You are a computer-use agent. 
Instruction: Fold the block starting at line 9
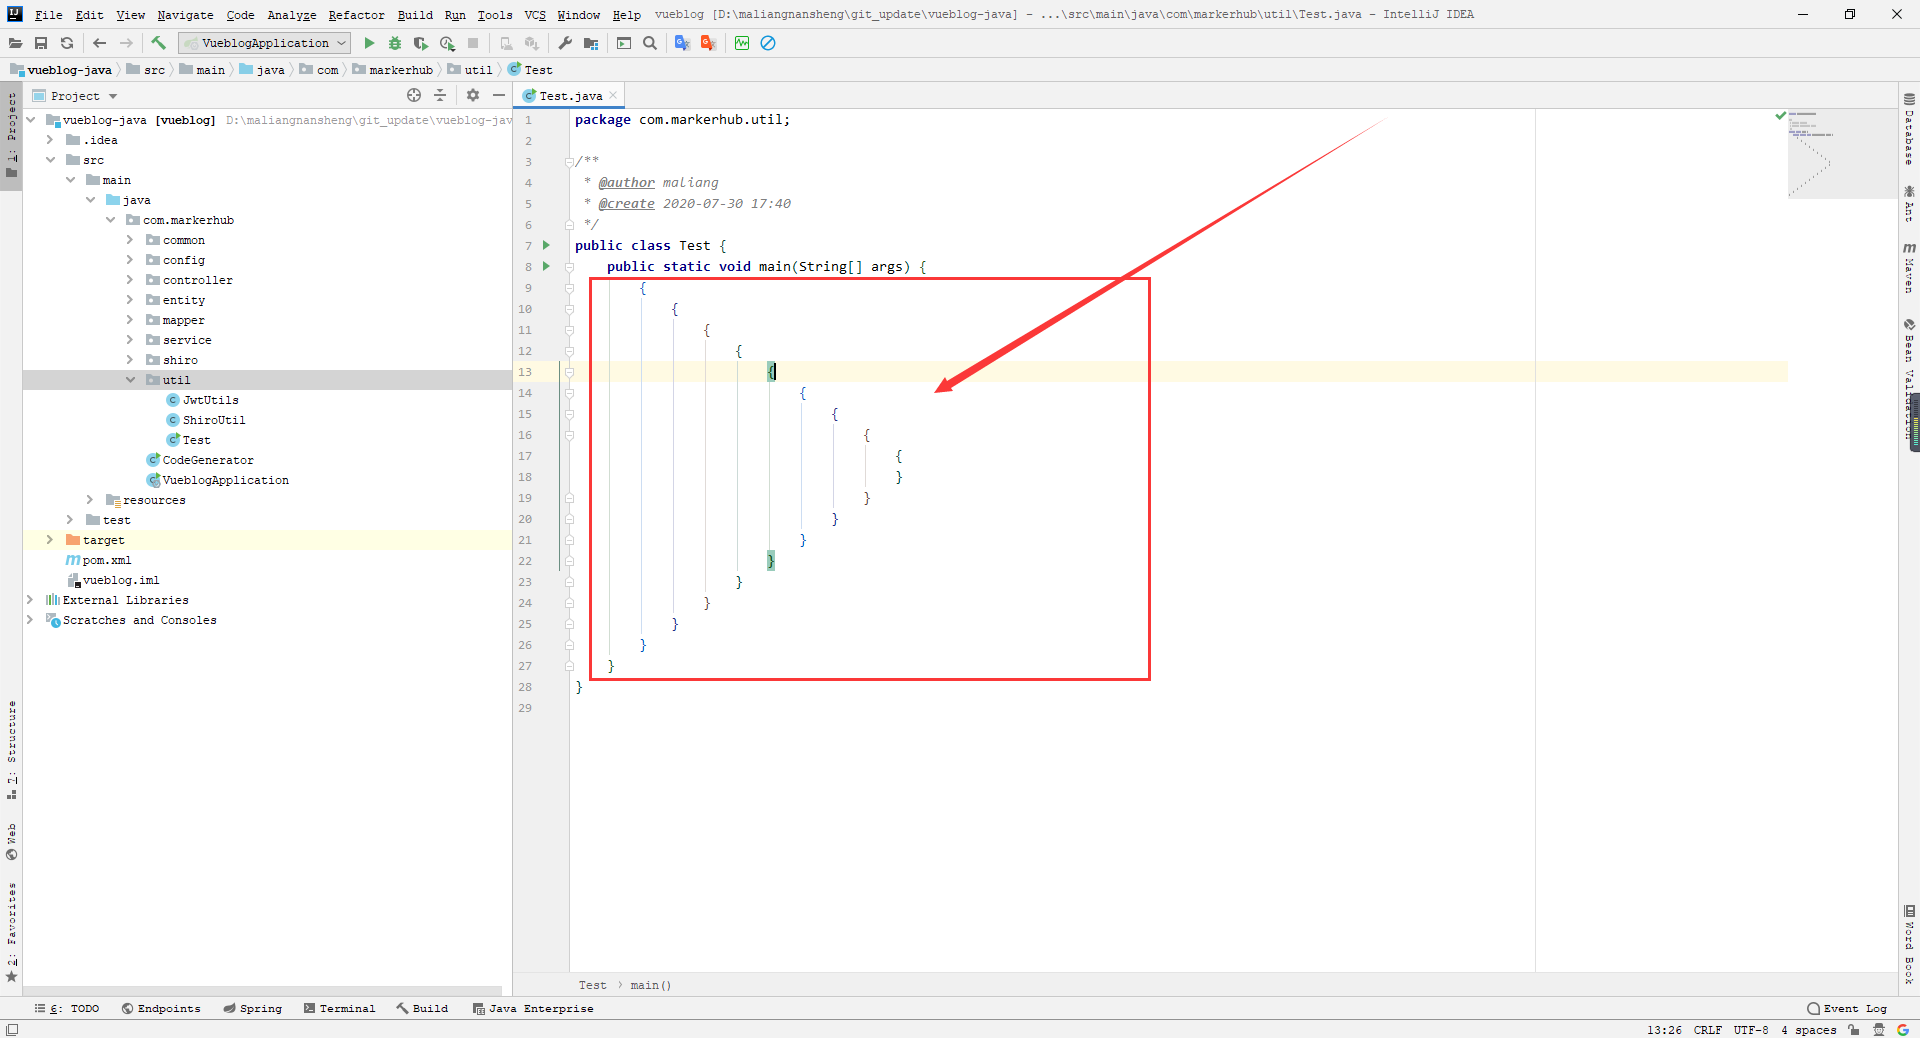569,288
